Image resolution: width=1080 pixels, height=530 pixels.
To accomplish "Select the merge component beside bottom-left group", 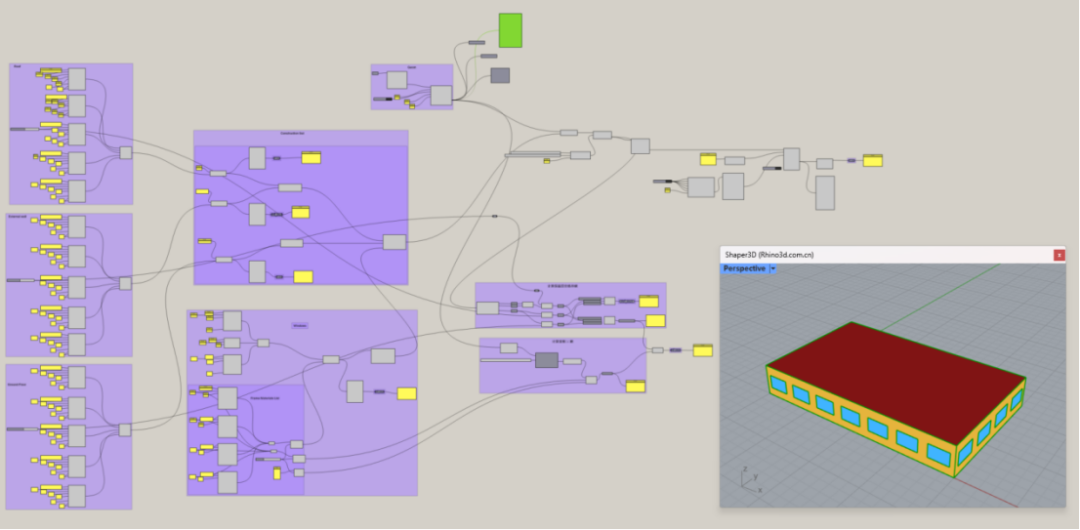I will coord(125,430).
